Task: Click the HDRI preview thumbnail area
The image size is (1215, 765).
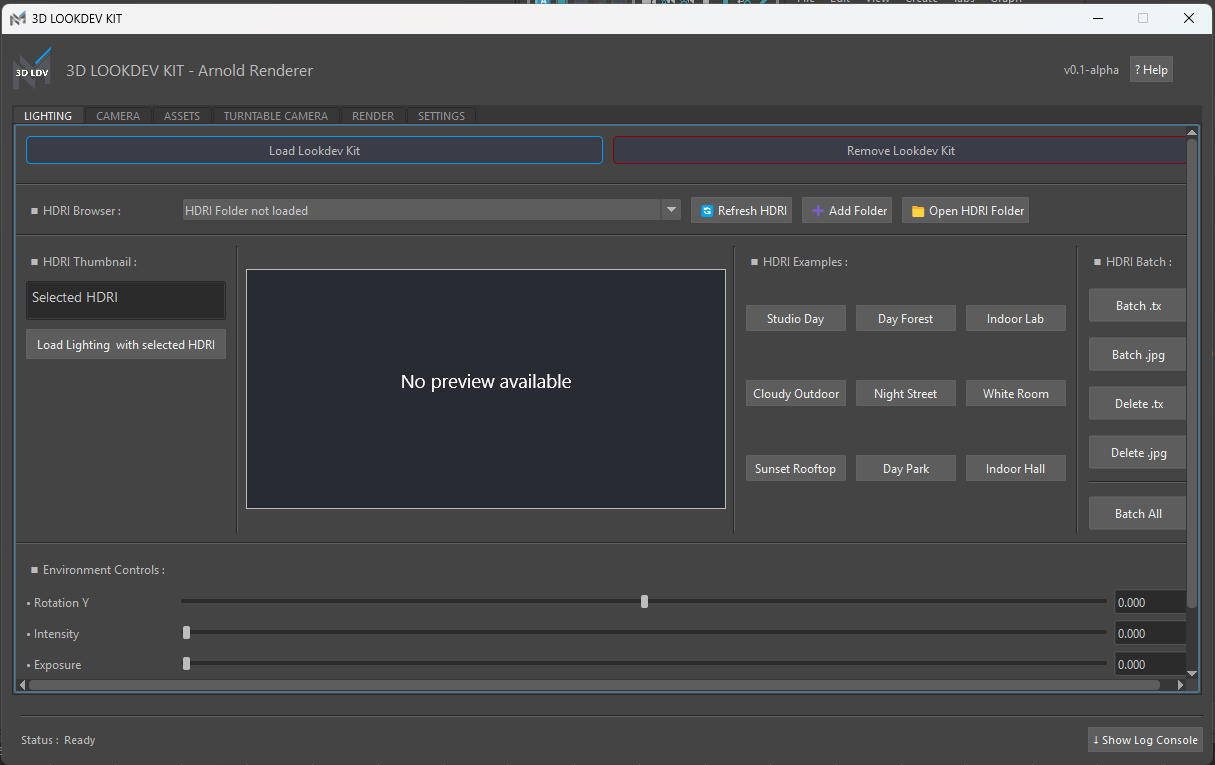Action: pos(486,389)
